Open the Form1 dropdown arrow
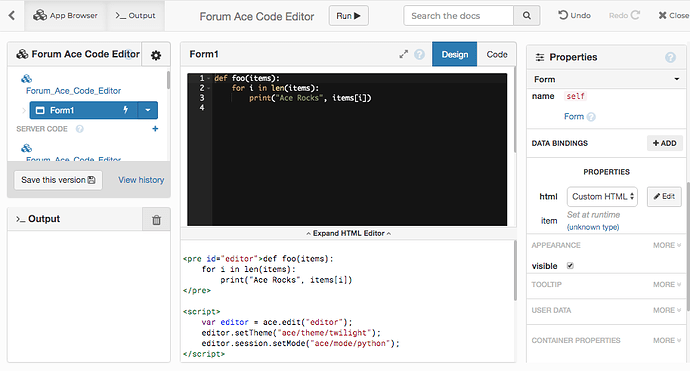The image size is (690, 371). [x=148, y=110]
